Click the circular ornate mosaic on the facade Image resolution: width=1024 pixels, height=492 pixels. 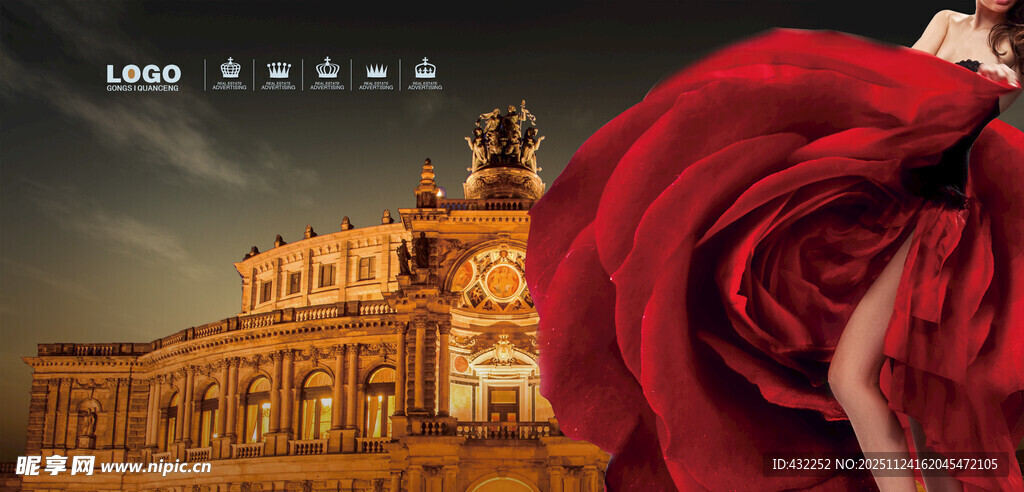[x=502, y=281]
